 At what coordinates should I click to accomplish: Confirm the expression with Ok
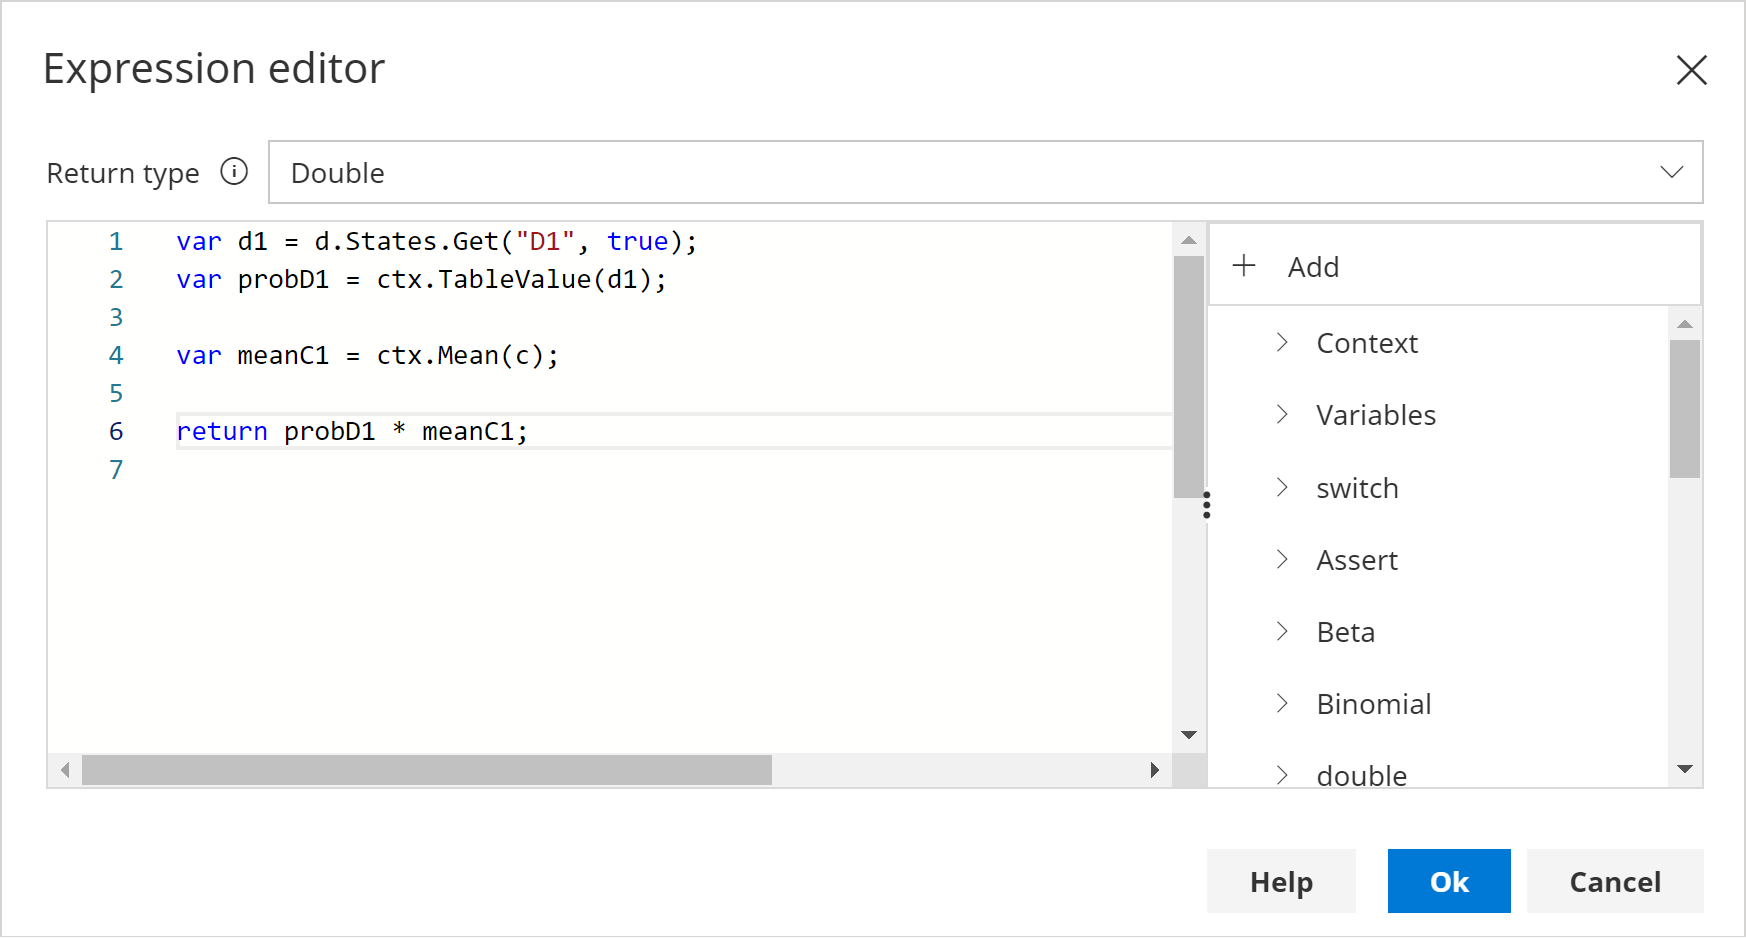[x=1448, y=881]
